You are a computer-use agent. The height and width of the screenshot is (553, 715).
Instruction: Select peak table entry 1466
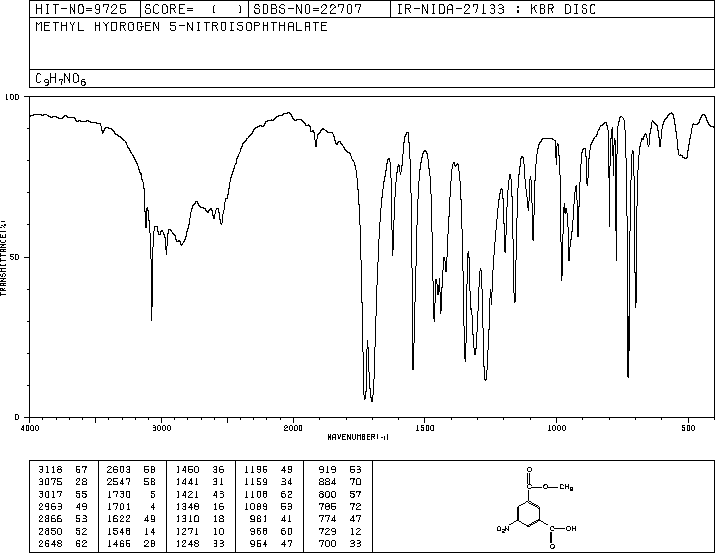click(x=131, y=544)
